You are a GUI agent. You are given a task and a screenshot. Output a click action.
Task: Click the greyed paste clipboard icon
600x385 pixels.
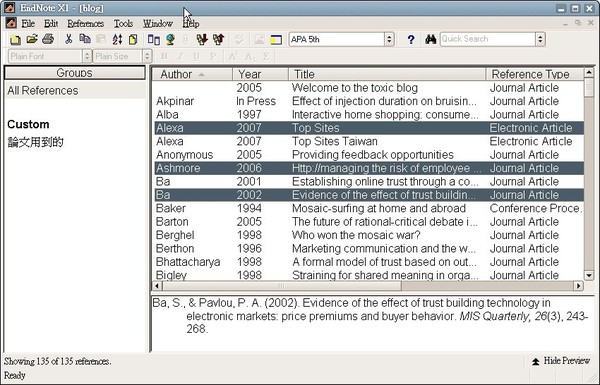click(x=101, y=39)
